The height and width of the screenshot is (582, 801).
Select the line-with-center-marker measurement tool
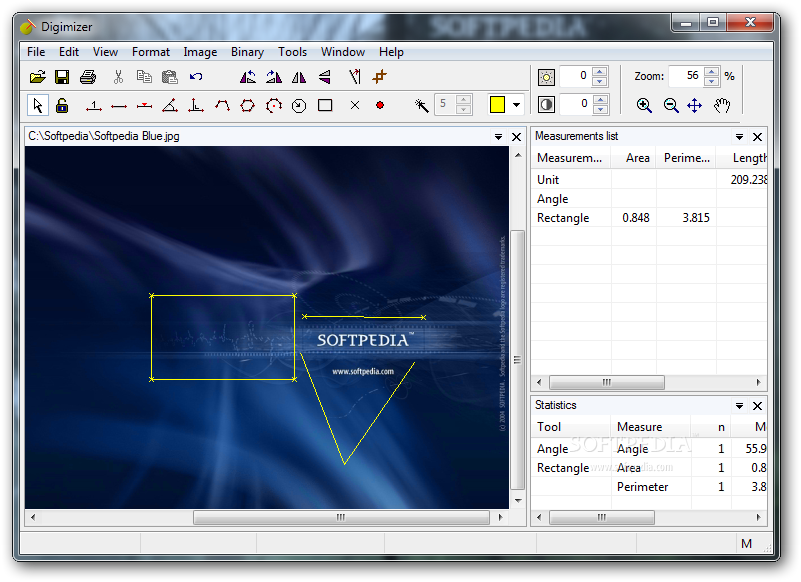tap(145, 106)
